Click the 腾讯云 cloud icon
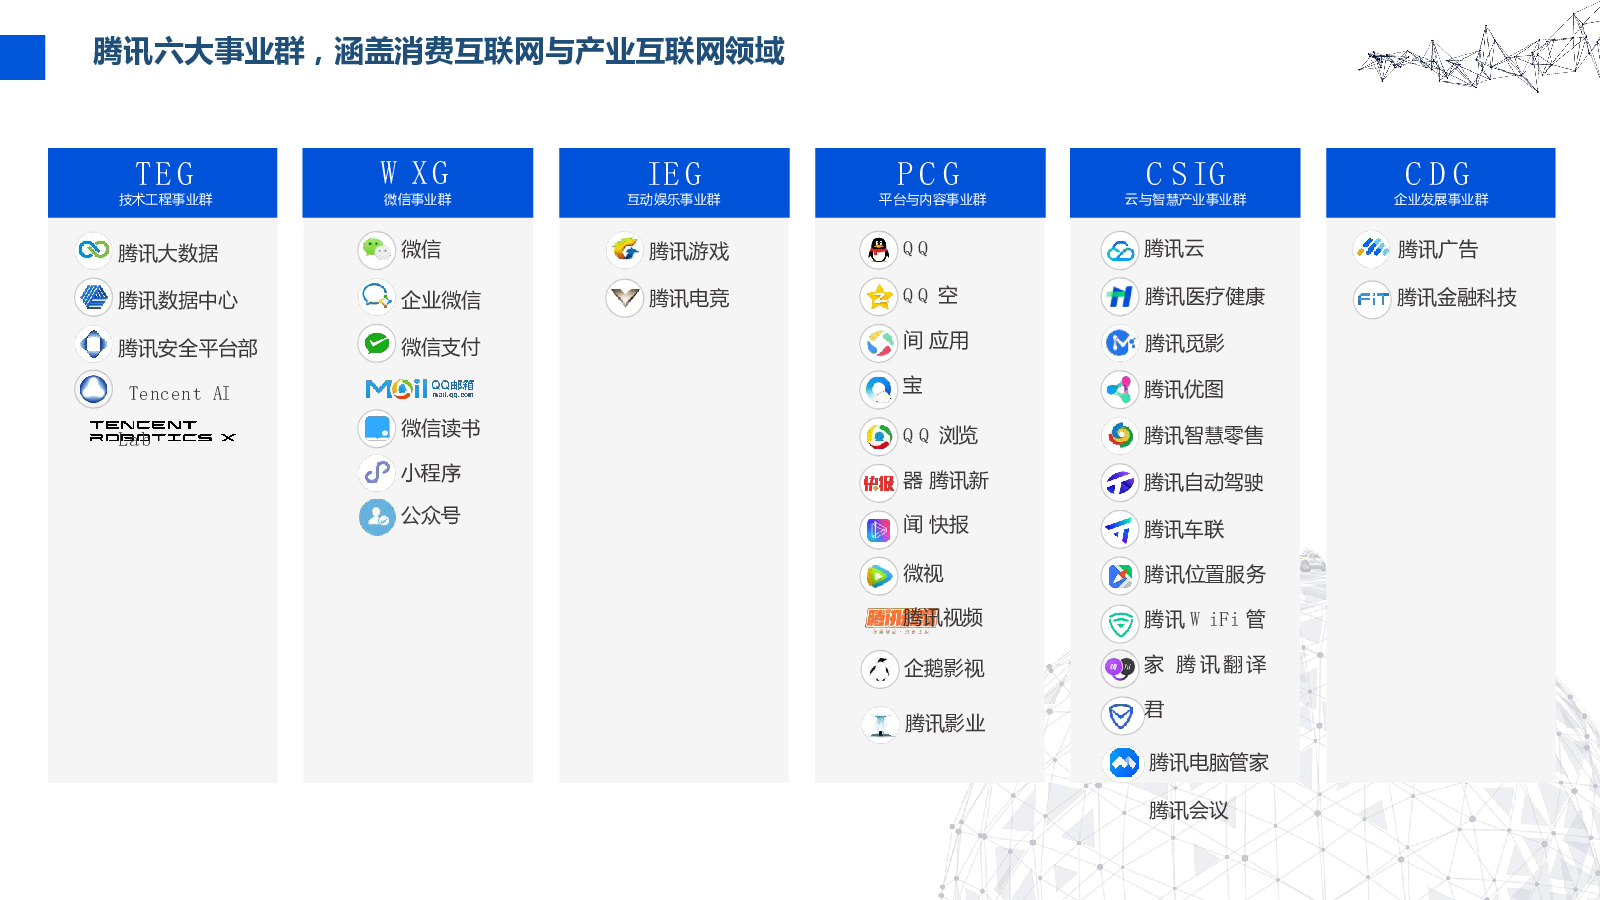 [1120, 250]
